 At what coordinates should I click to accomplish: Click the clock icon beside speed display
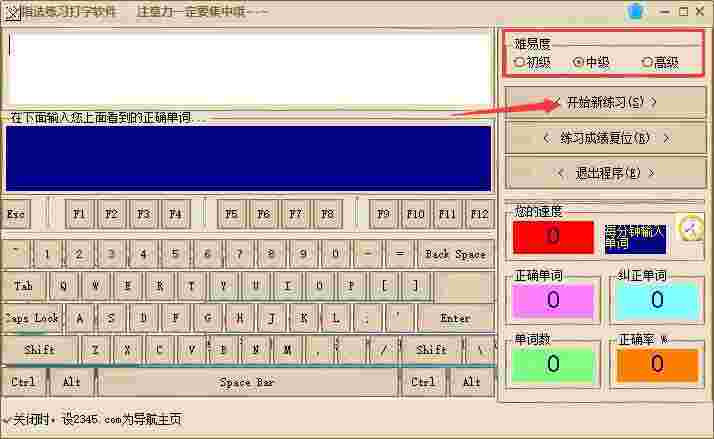pos(690,227)
